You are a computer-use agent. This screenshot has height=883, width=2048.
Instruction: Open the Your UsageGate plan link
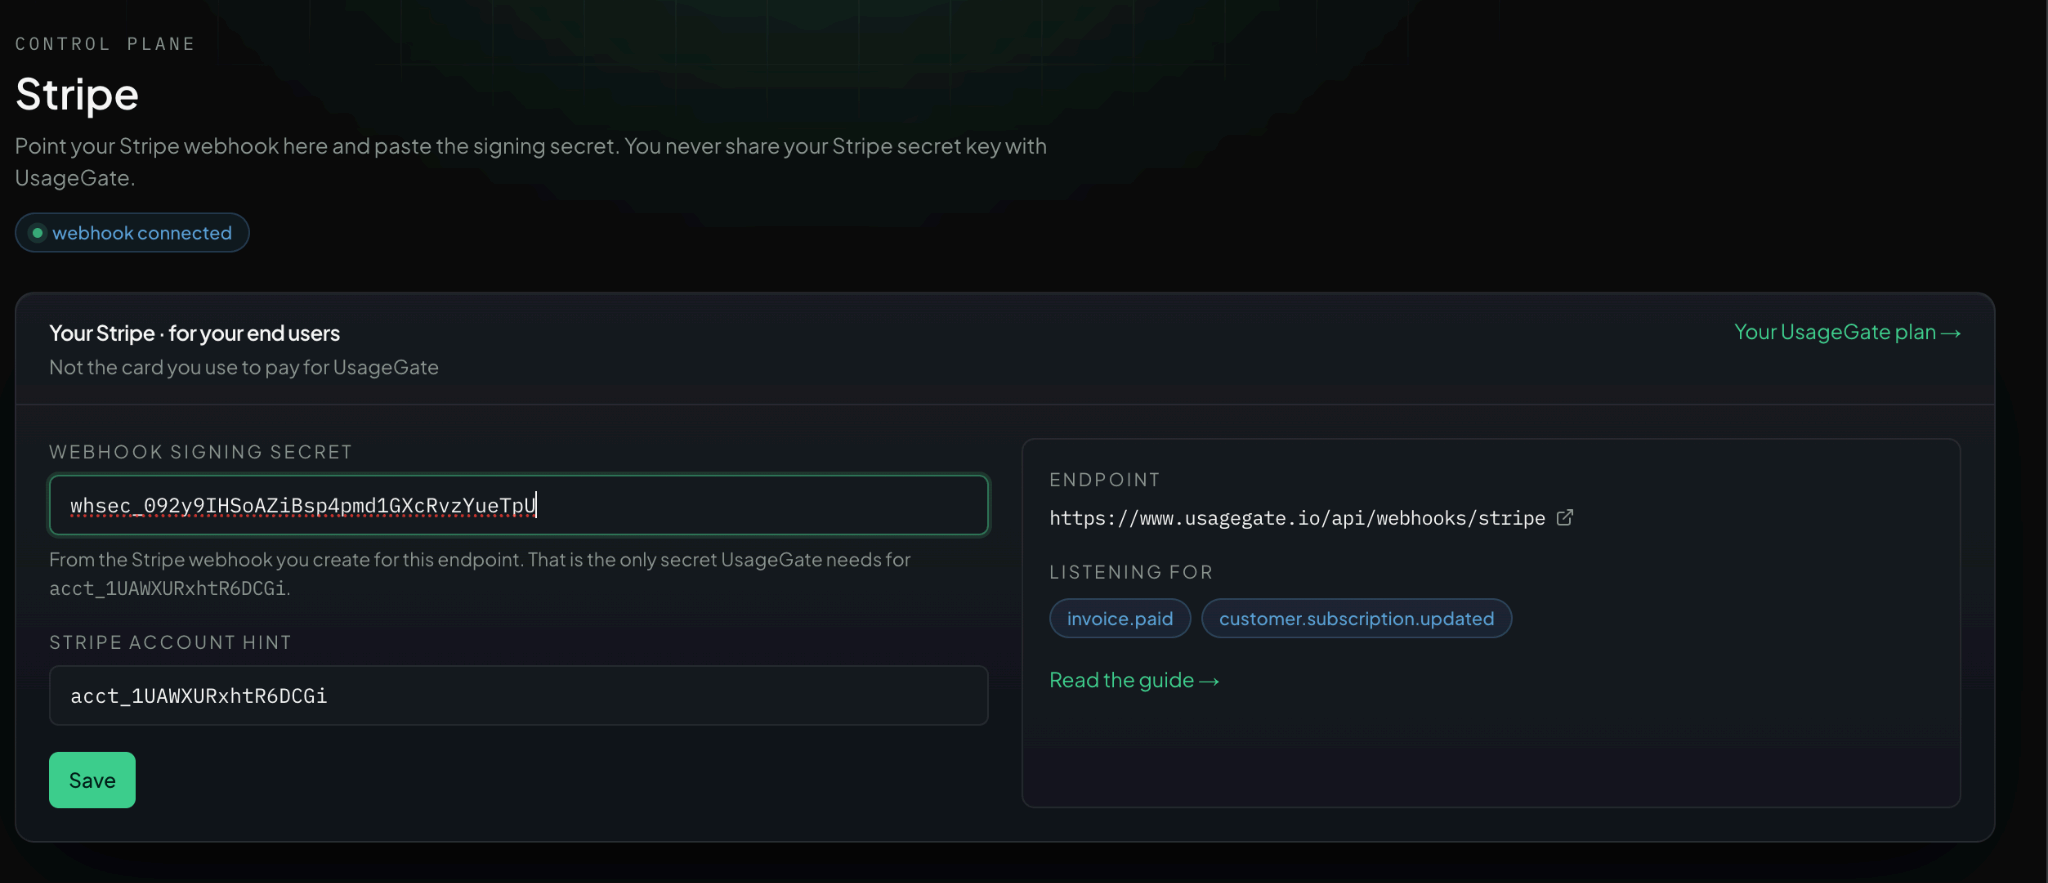pos(1847,332)
